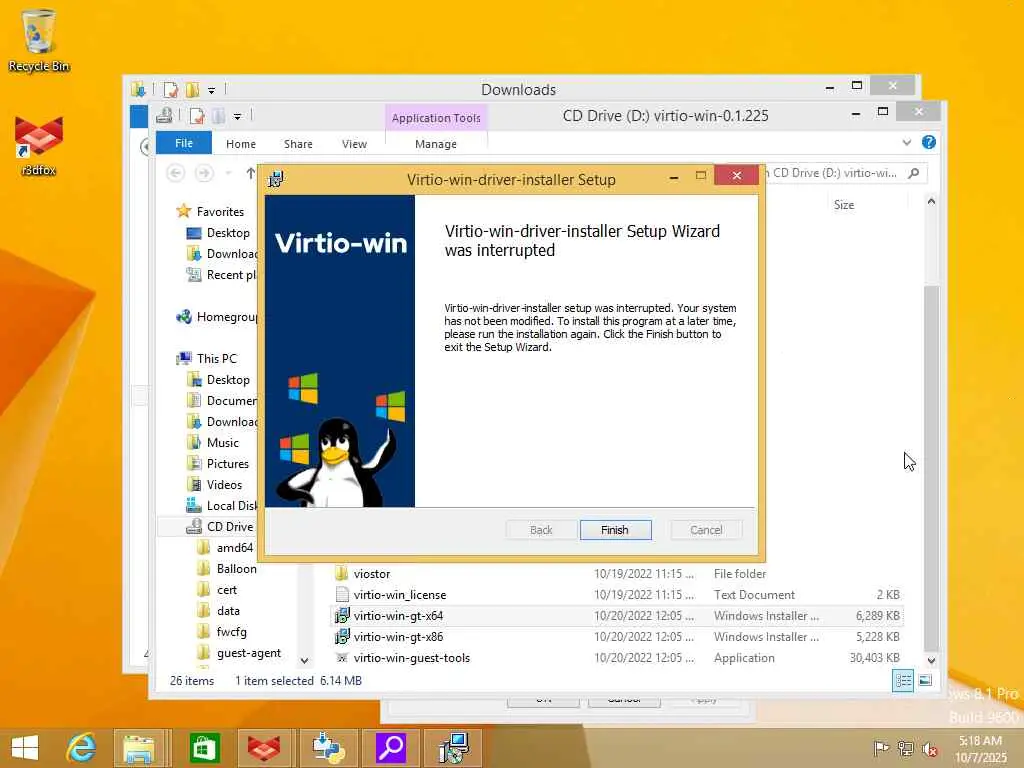Click Action Center flag in tray
The height and width of the screenshot is (768, 1024).
(x=881, y=748)
